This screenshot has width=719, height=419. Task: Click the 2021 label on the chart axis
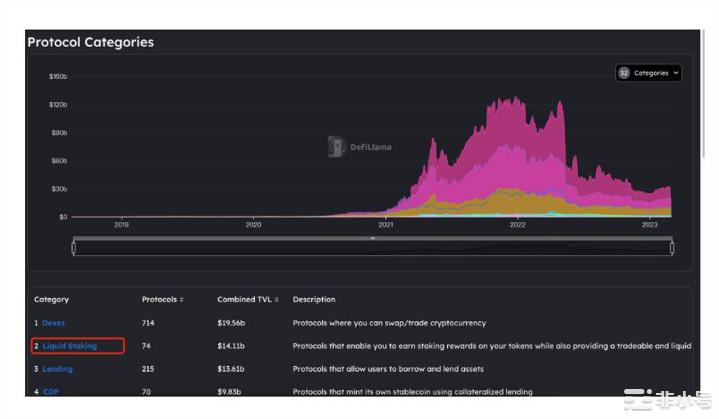386,225
